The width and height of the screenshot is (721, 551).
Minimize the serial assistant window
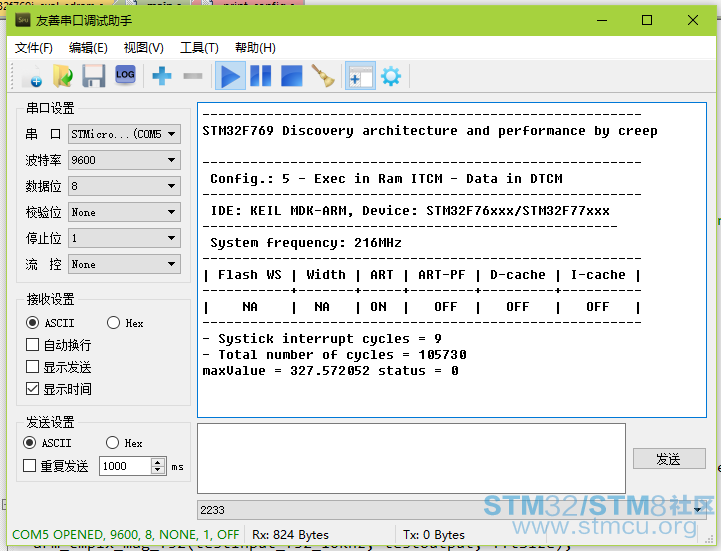tap(602, 21)
